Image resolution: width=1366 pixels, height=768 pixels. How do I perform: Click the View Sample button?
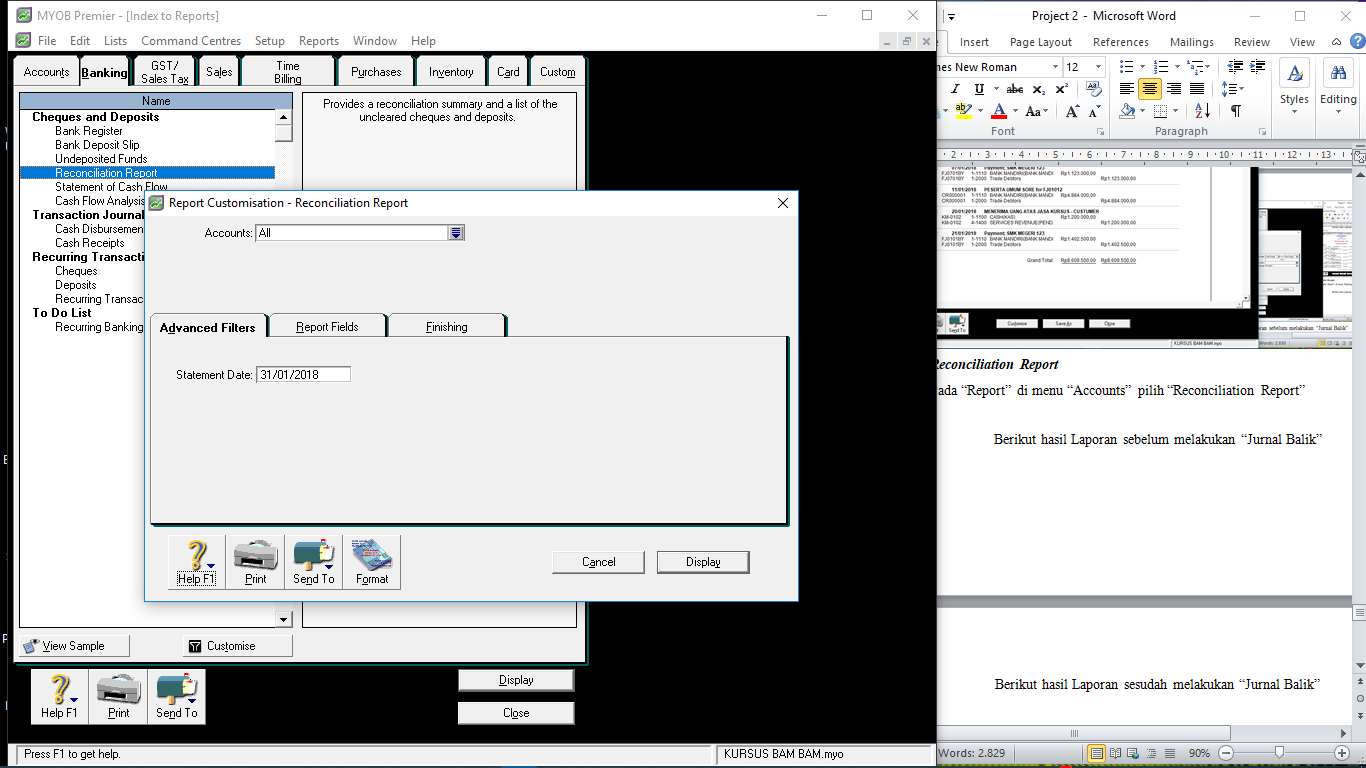coord(75,646)
